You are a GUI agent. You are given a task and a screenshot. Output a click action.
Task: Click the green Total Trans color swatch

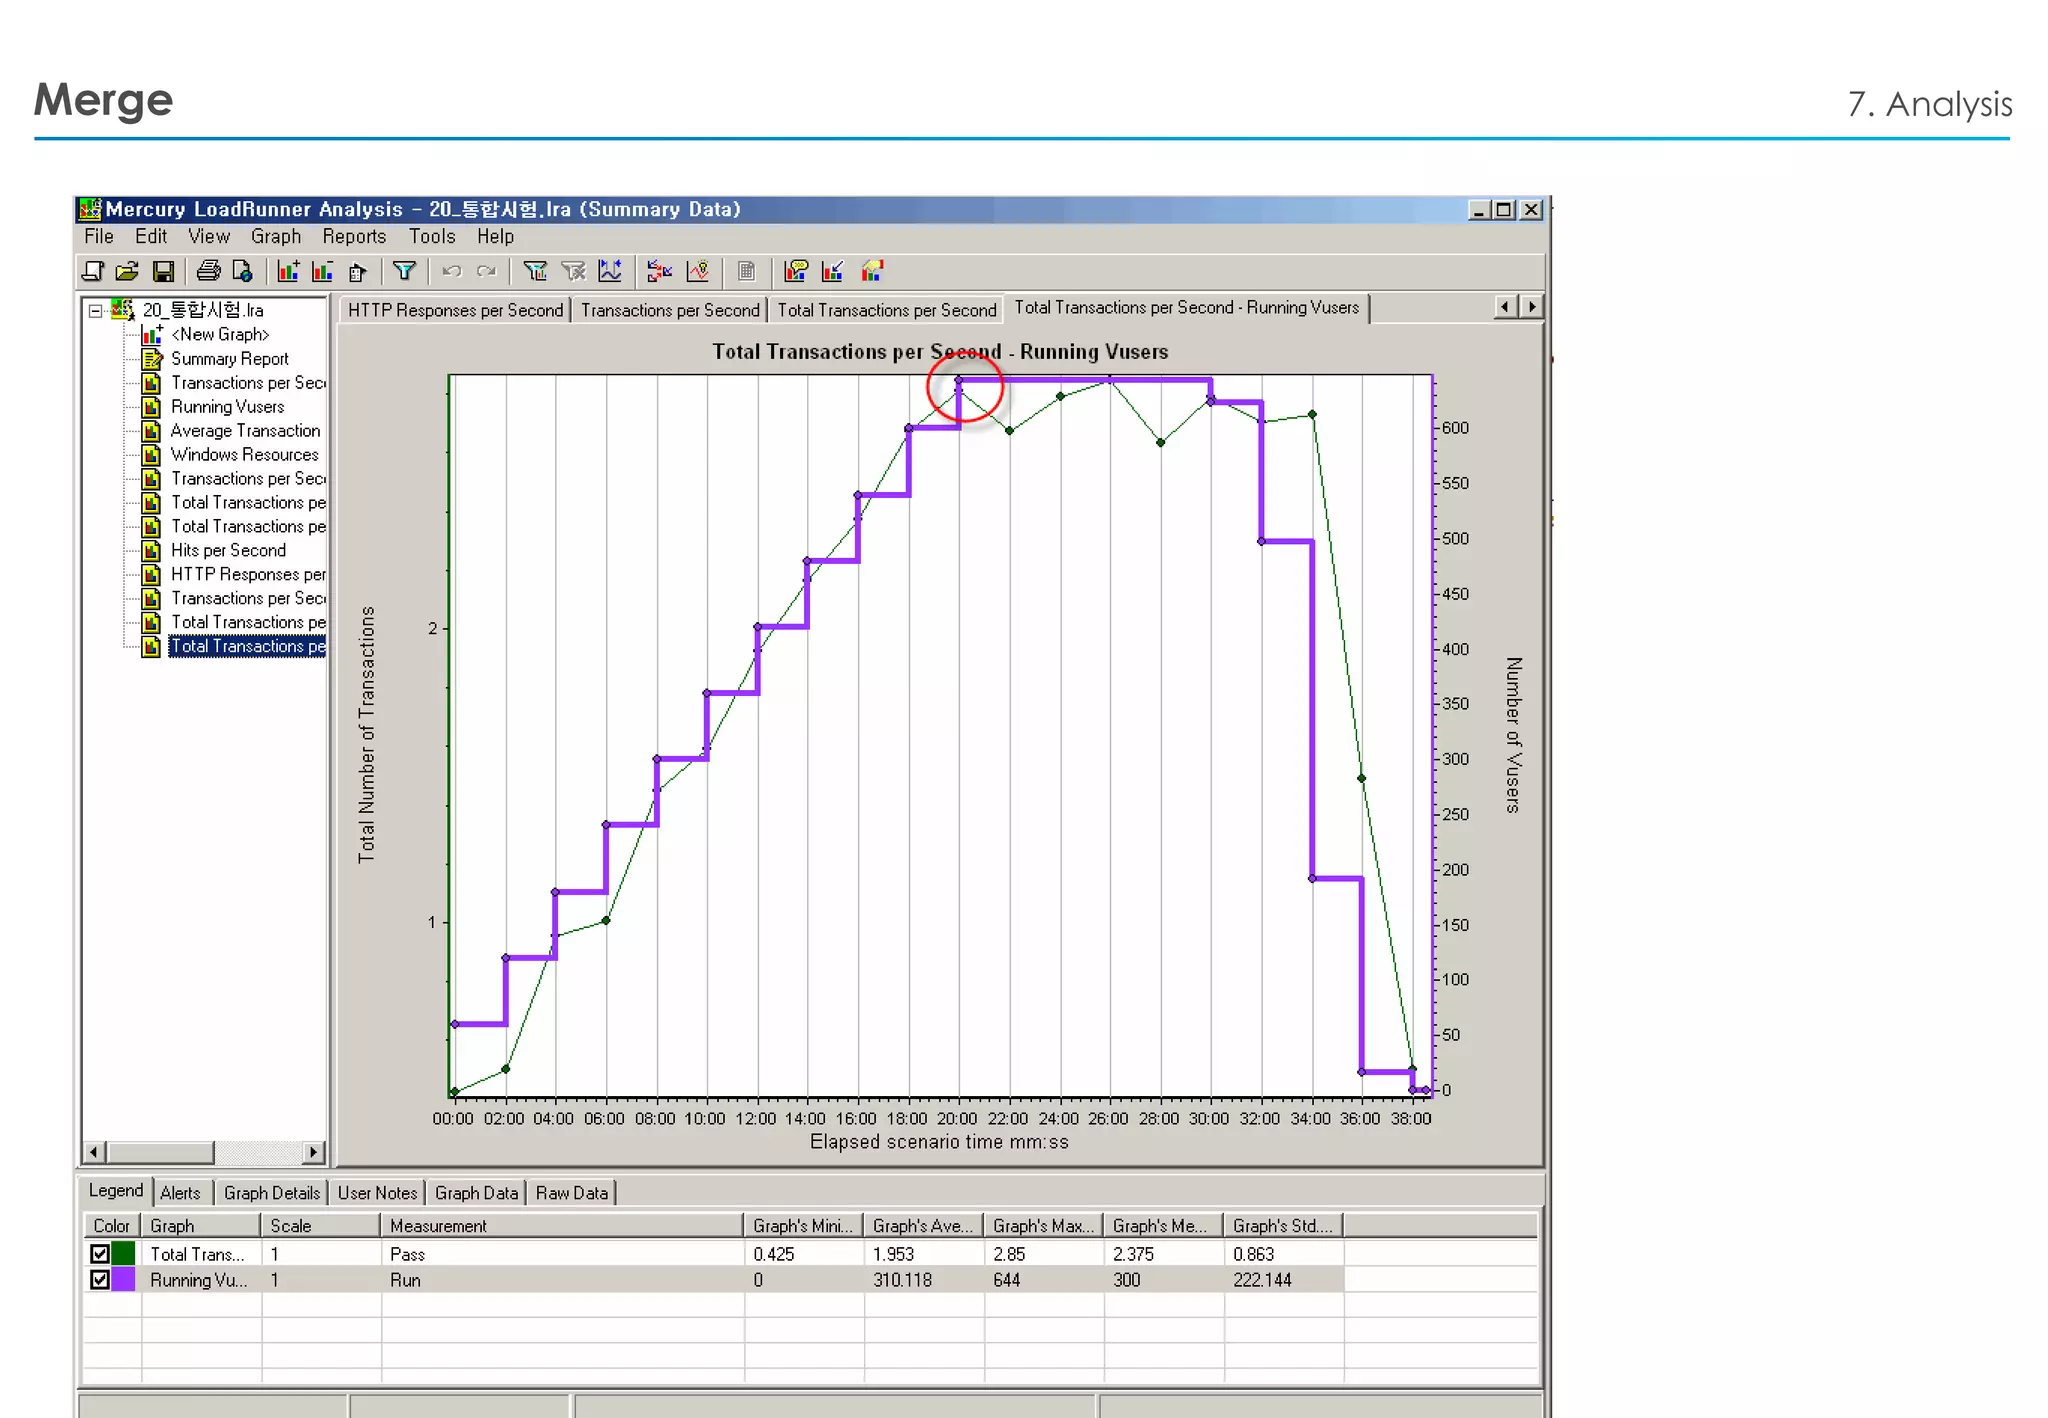123,1253
